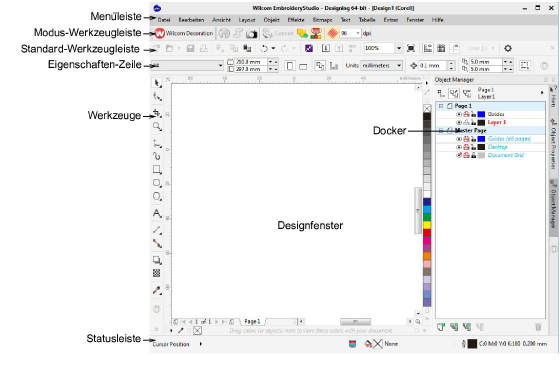
Task: Select the Ellipse tool
Action: click(x=156, y=183)
